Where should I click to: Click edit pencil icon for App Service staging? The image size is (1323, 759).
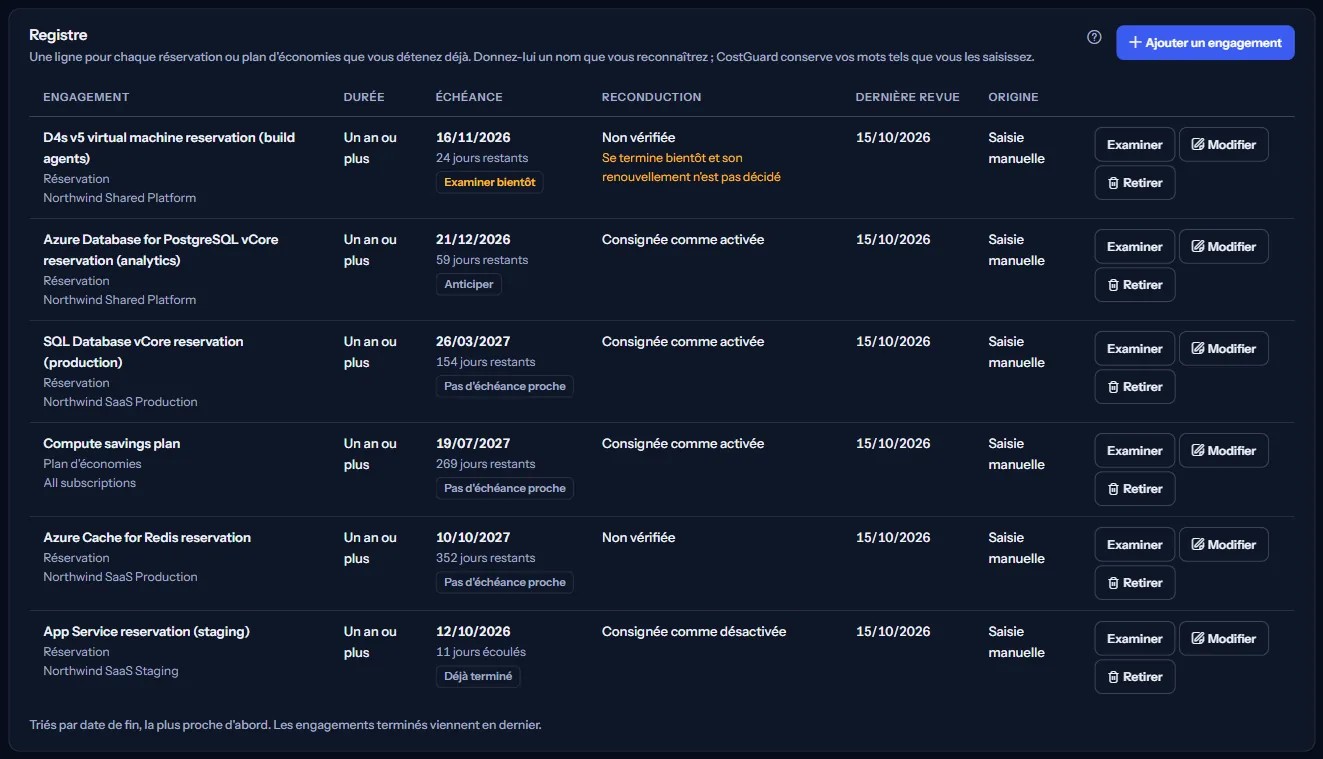coord(1197,639)
